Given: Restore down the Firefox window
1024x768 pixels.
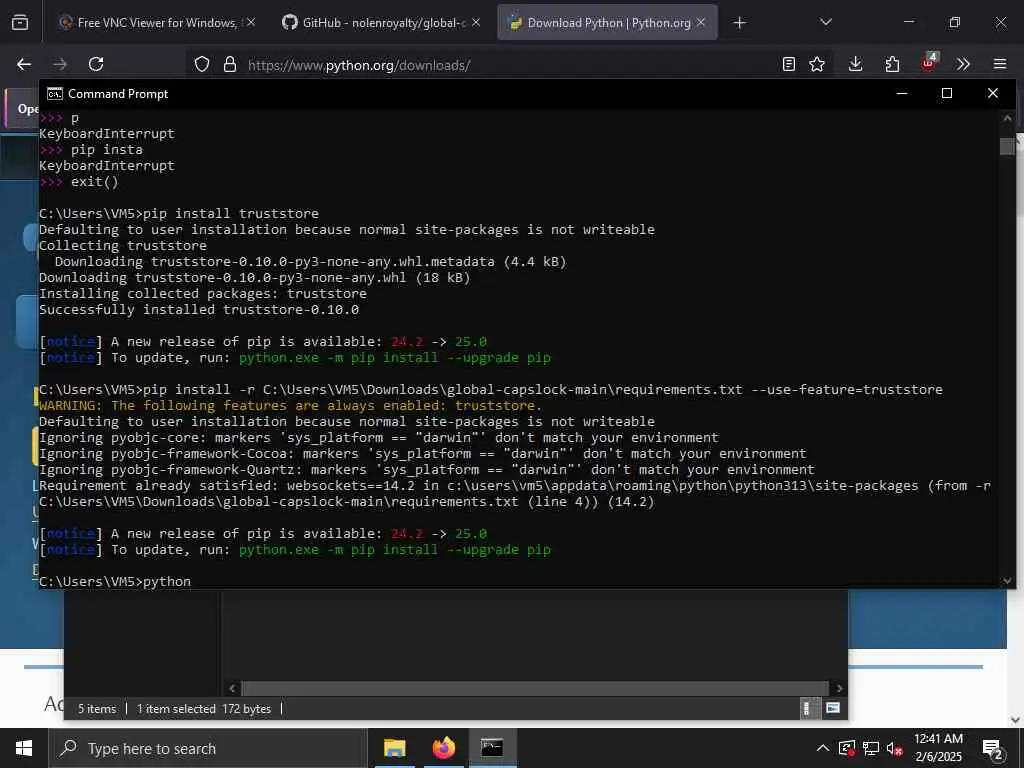Looking at the screenshot, I should 955,22.
